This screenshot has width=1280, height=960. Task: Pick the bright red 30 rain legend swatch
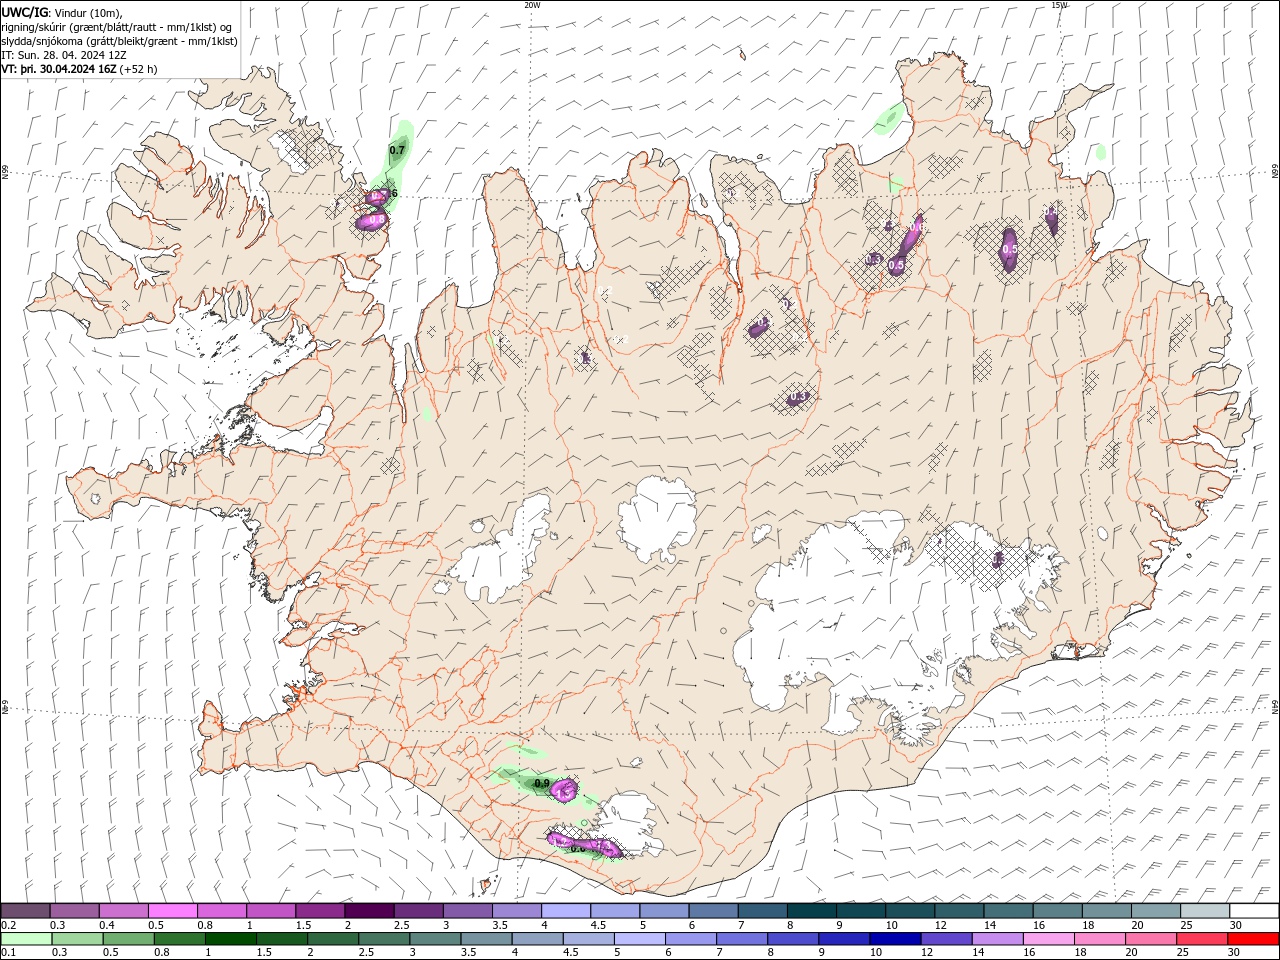pos(1254,939)
